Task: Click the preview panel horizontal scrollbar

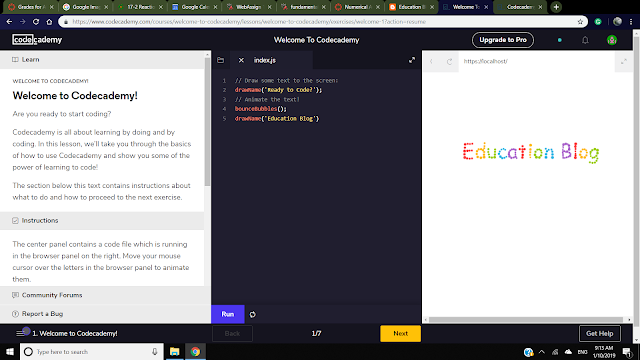Action: [x=526, y=320]
